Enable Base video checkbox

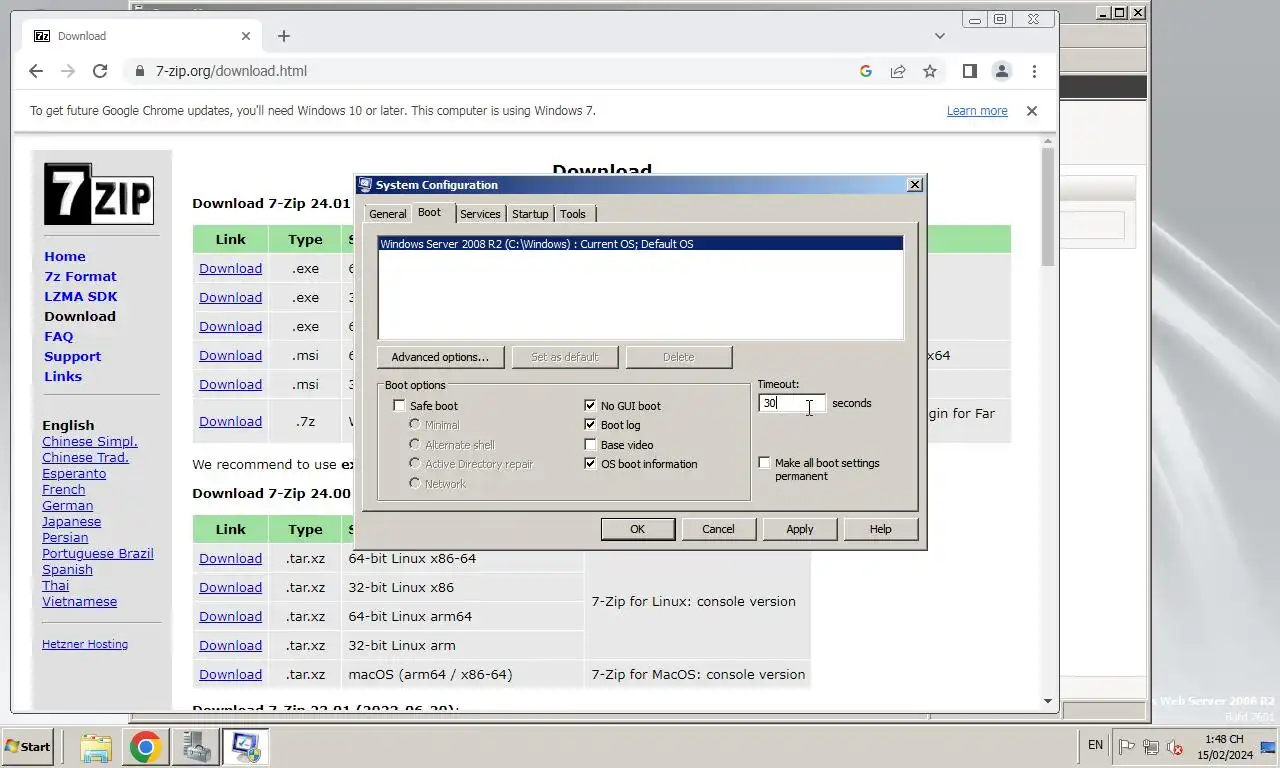(x=590, y=445)
